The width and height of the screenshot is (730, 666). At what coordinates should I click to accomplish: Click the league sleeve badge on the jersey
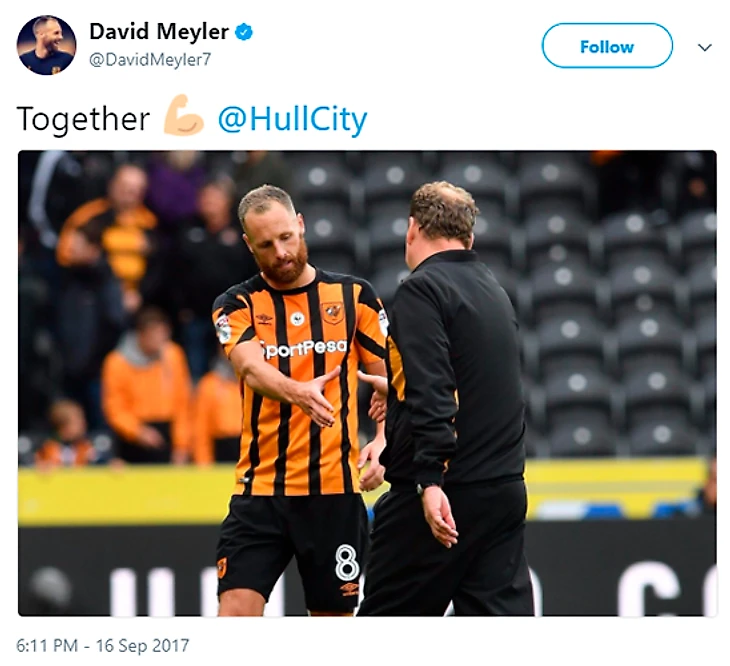(x=223, y=328)
